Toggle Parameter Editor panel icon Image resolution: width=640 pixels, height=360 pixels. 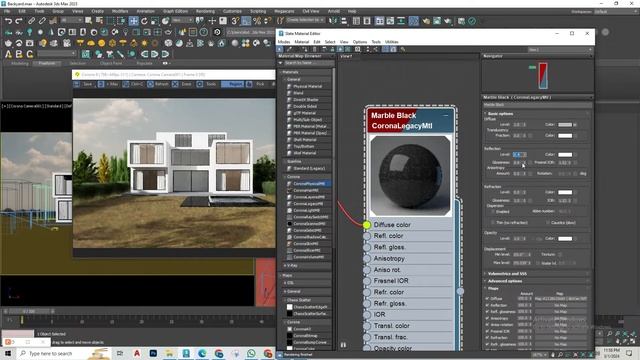coord(393,49)
